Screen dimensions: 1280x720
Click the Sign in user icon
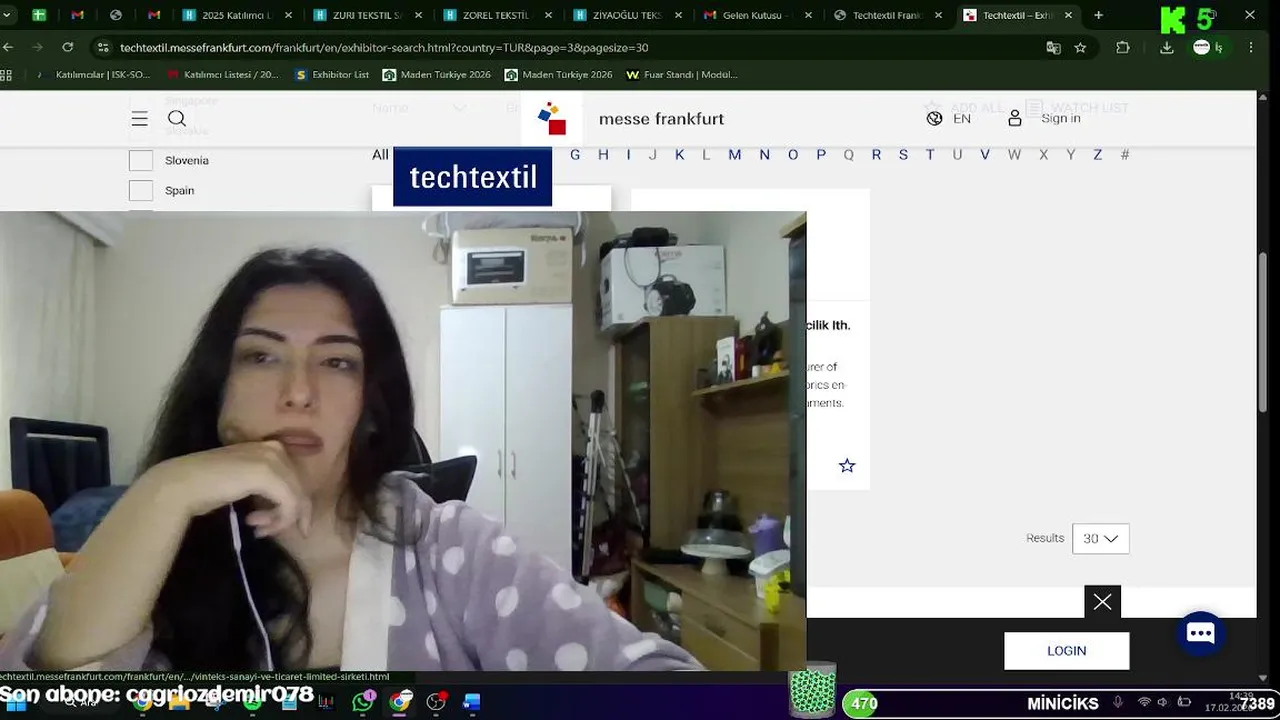[1015, 118]
